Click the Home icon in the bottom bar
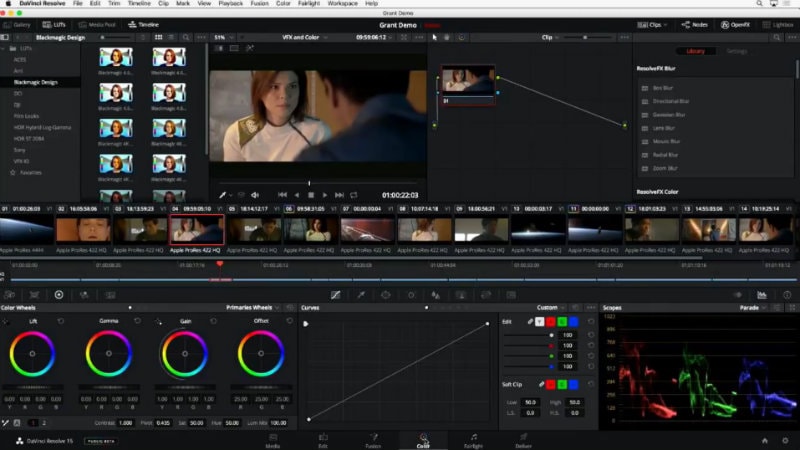This screenshot has width=800, height=450. 765,440
